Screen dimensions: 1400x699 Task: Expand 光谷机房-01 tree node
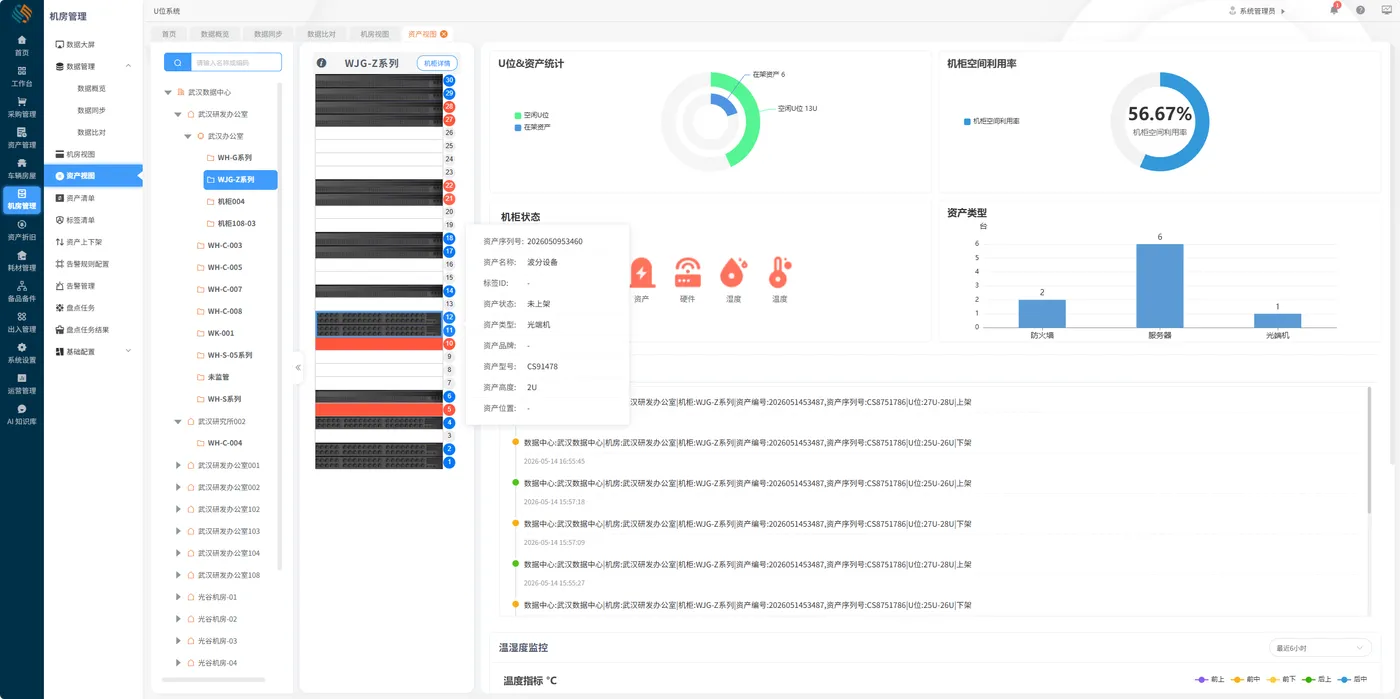pyautogui.click(x=178, y=597)
